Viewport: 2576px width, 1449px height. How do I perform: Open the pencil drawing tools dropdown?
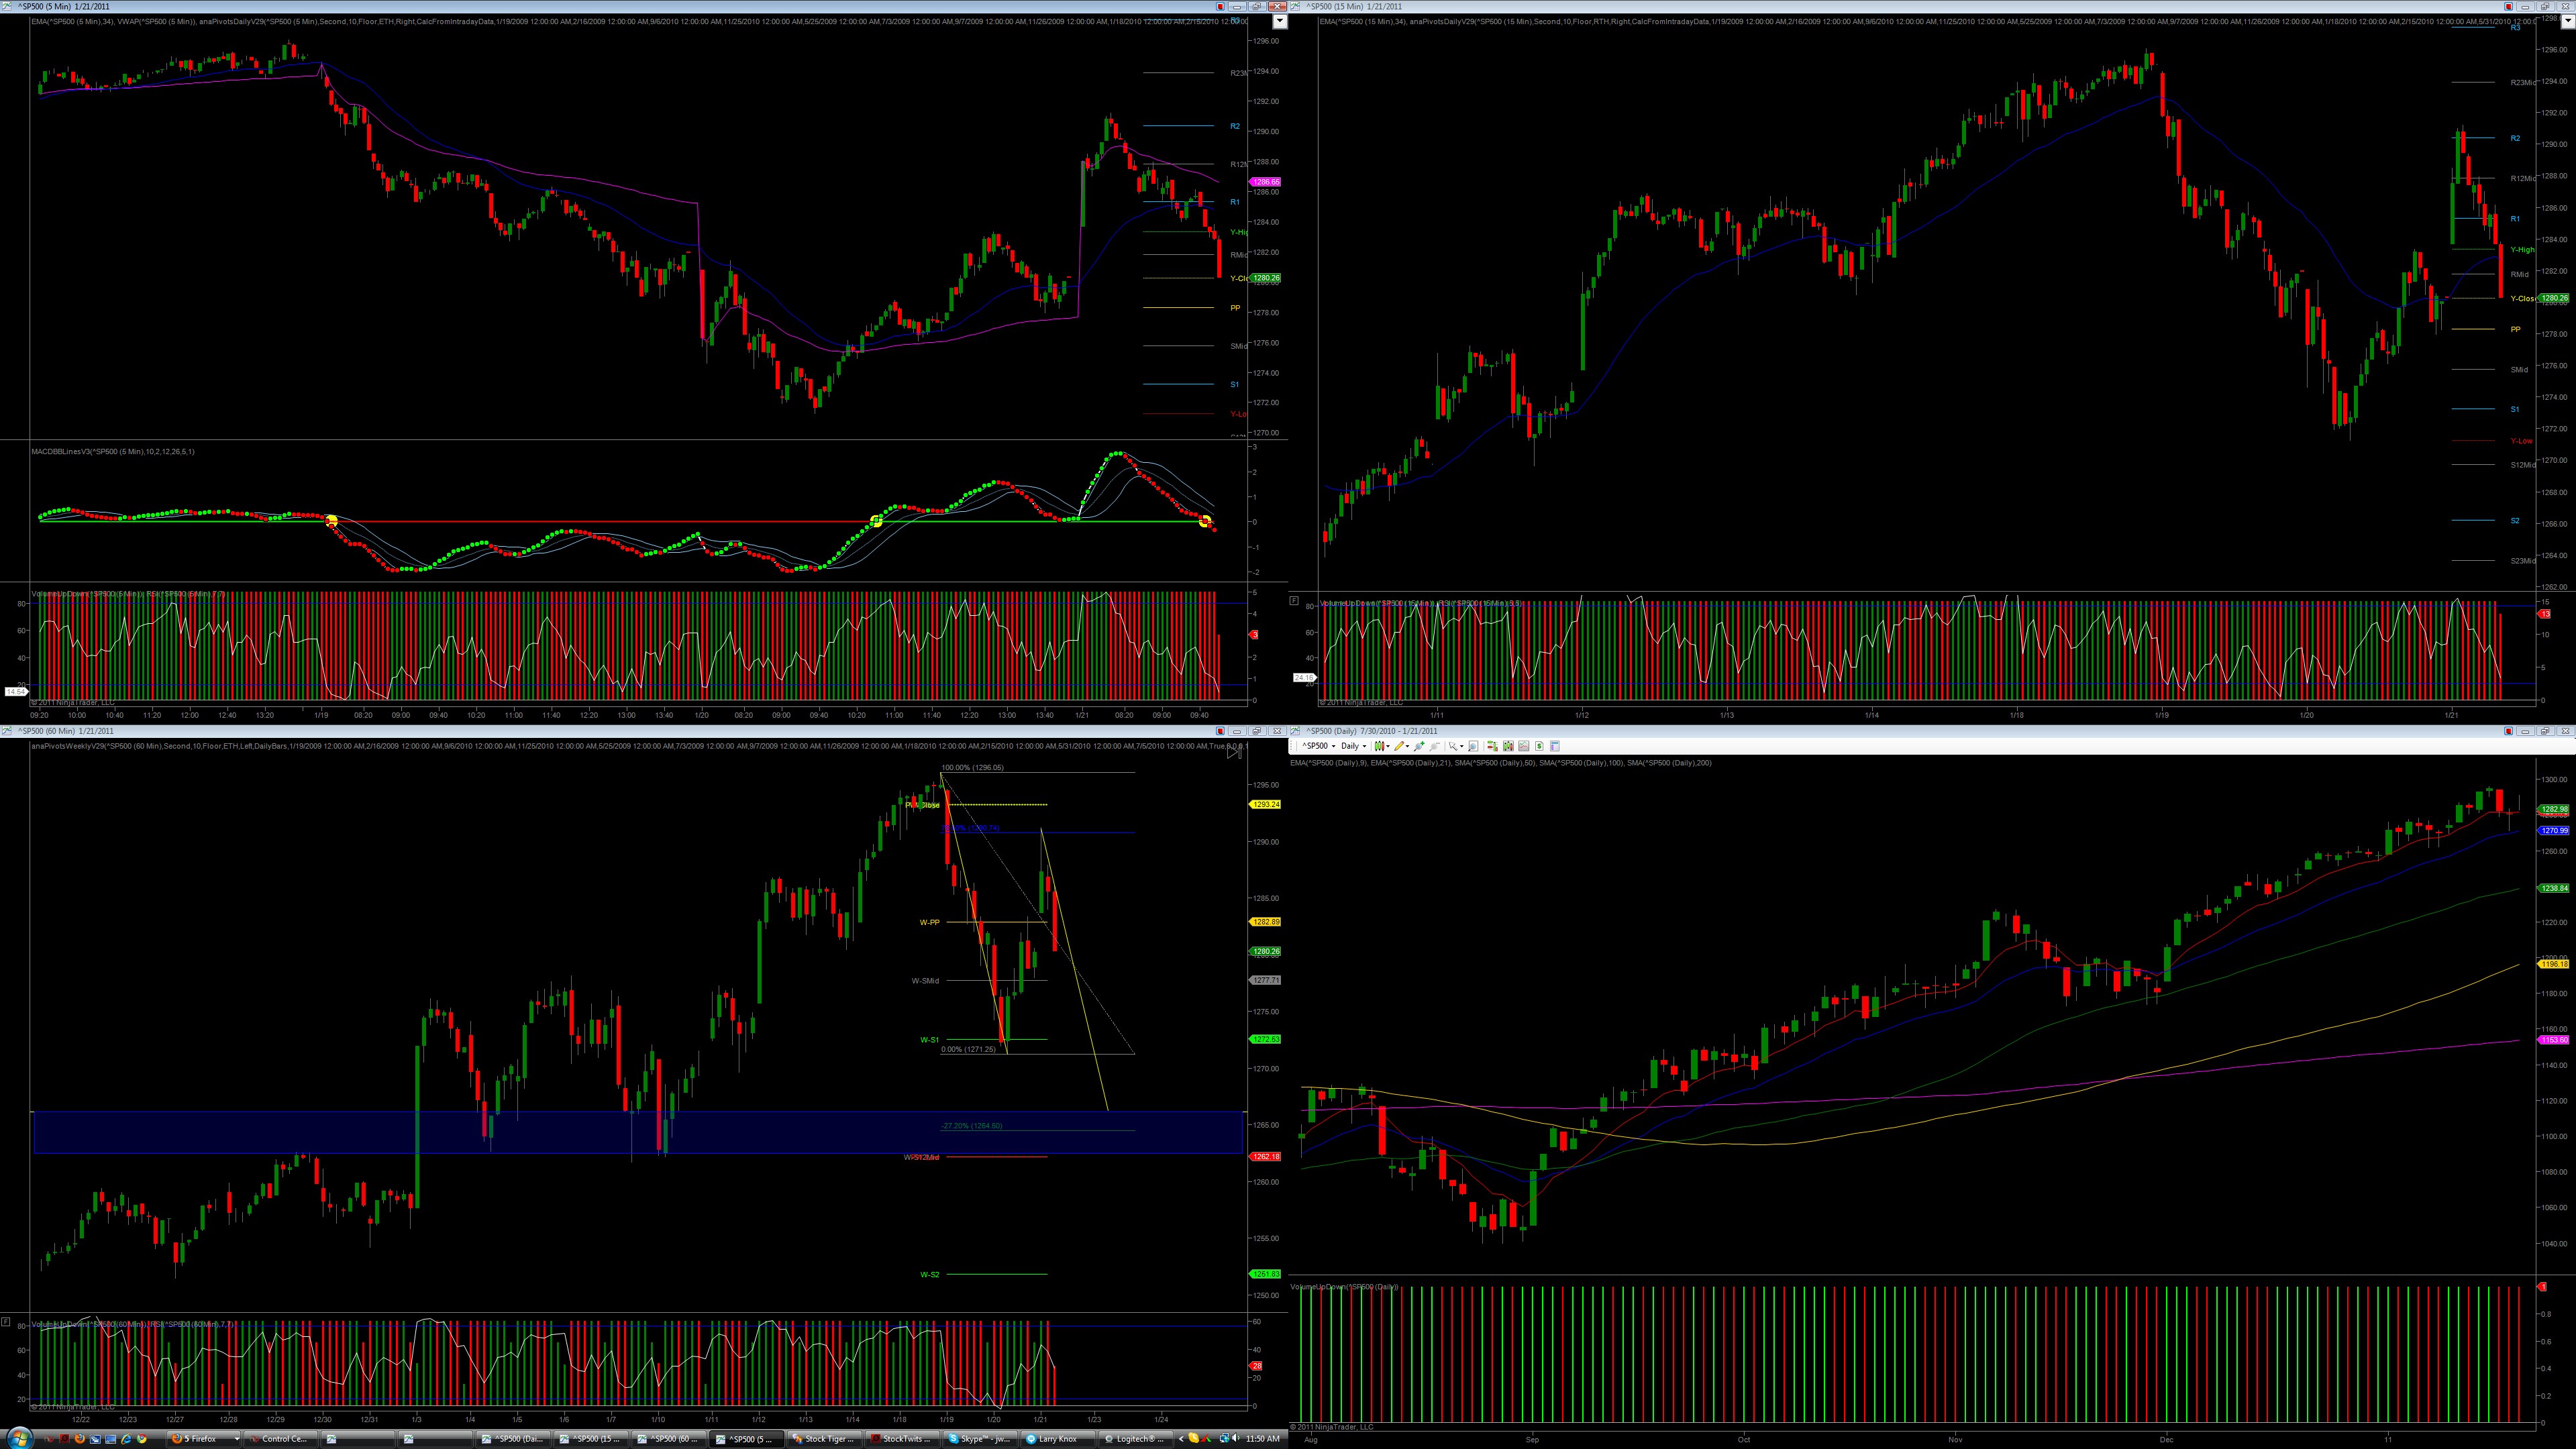pyautogui.click(x=1403, y=746)
